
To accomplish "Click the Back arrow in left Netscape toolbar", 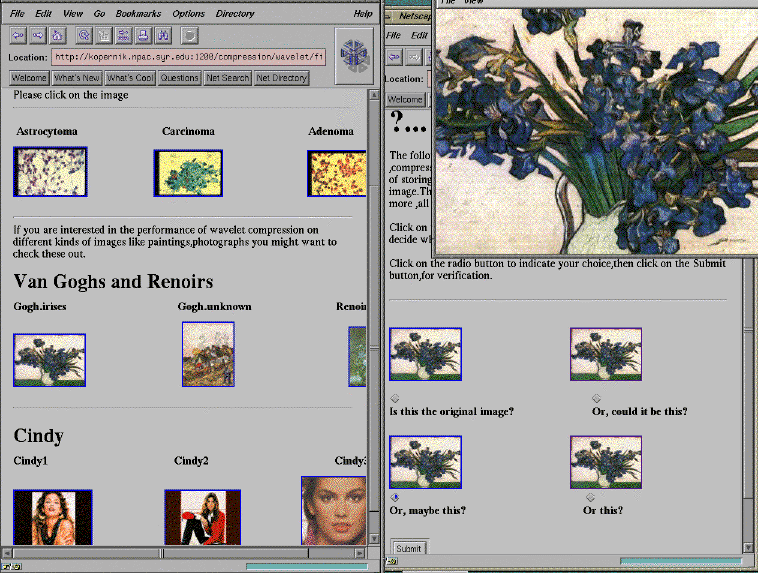I will tap(18, 35).
